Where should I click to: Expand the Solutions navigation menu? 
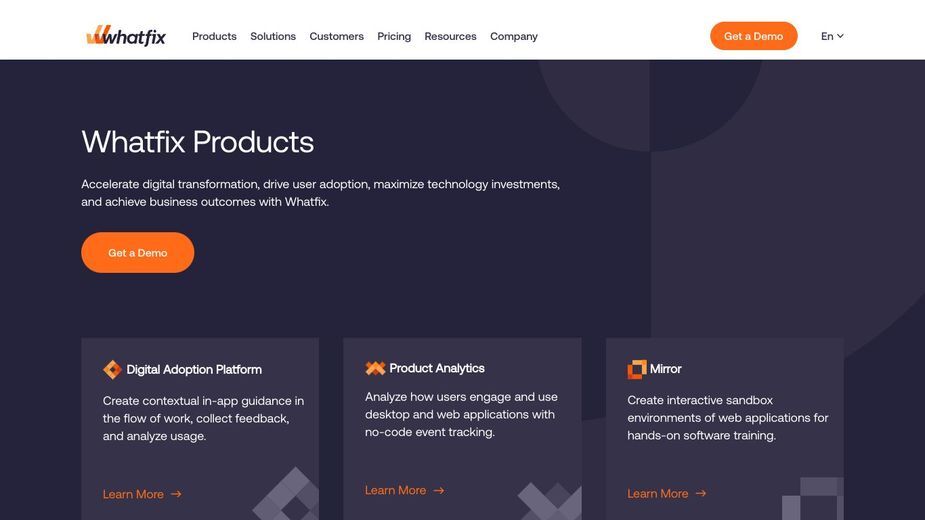tap(273, 36)
